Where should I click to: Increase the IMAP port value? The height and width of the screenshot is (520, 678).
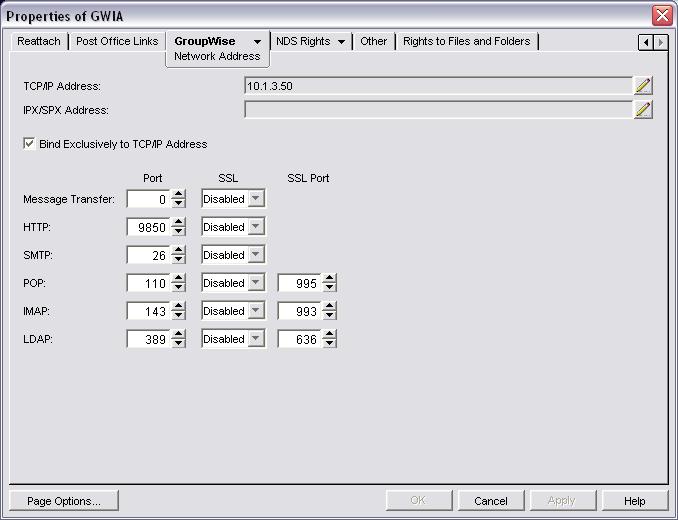tap(178, 306)
